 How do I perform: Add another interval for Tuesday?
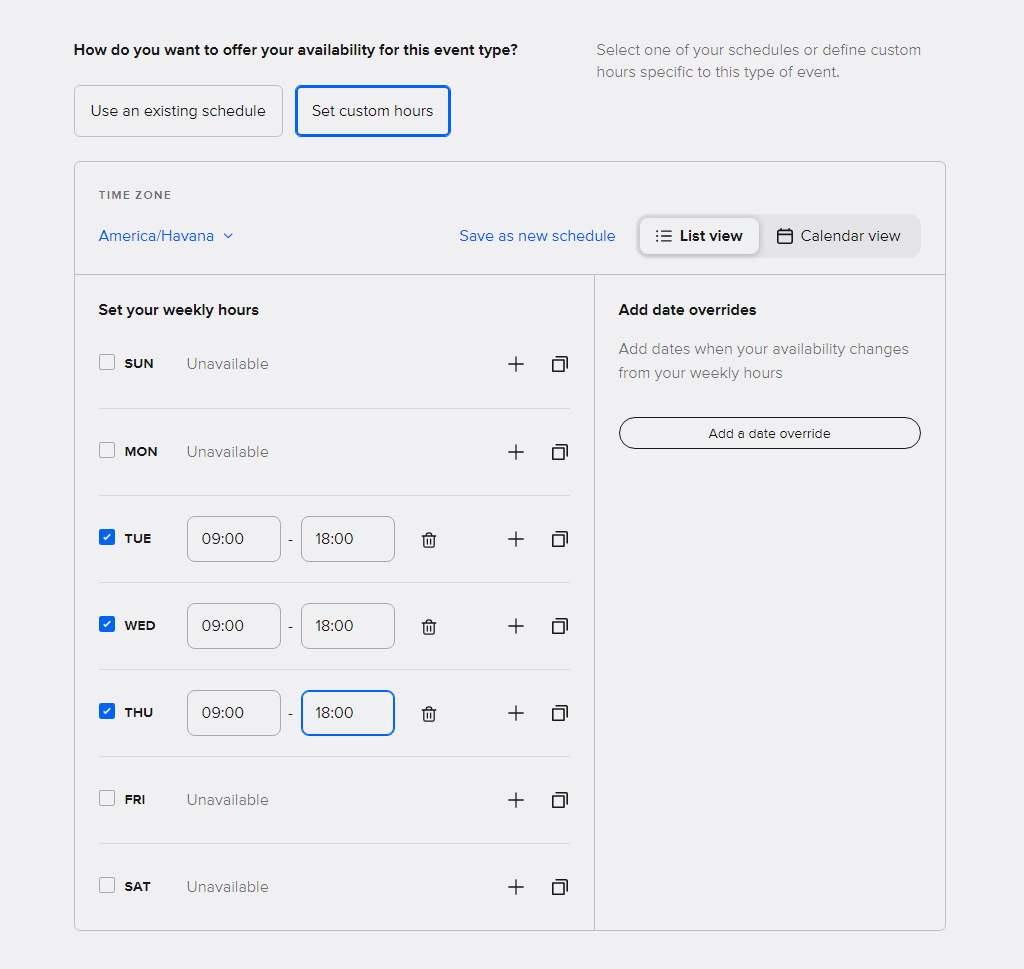pos(516,539)
